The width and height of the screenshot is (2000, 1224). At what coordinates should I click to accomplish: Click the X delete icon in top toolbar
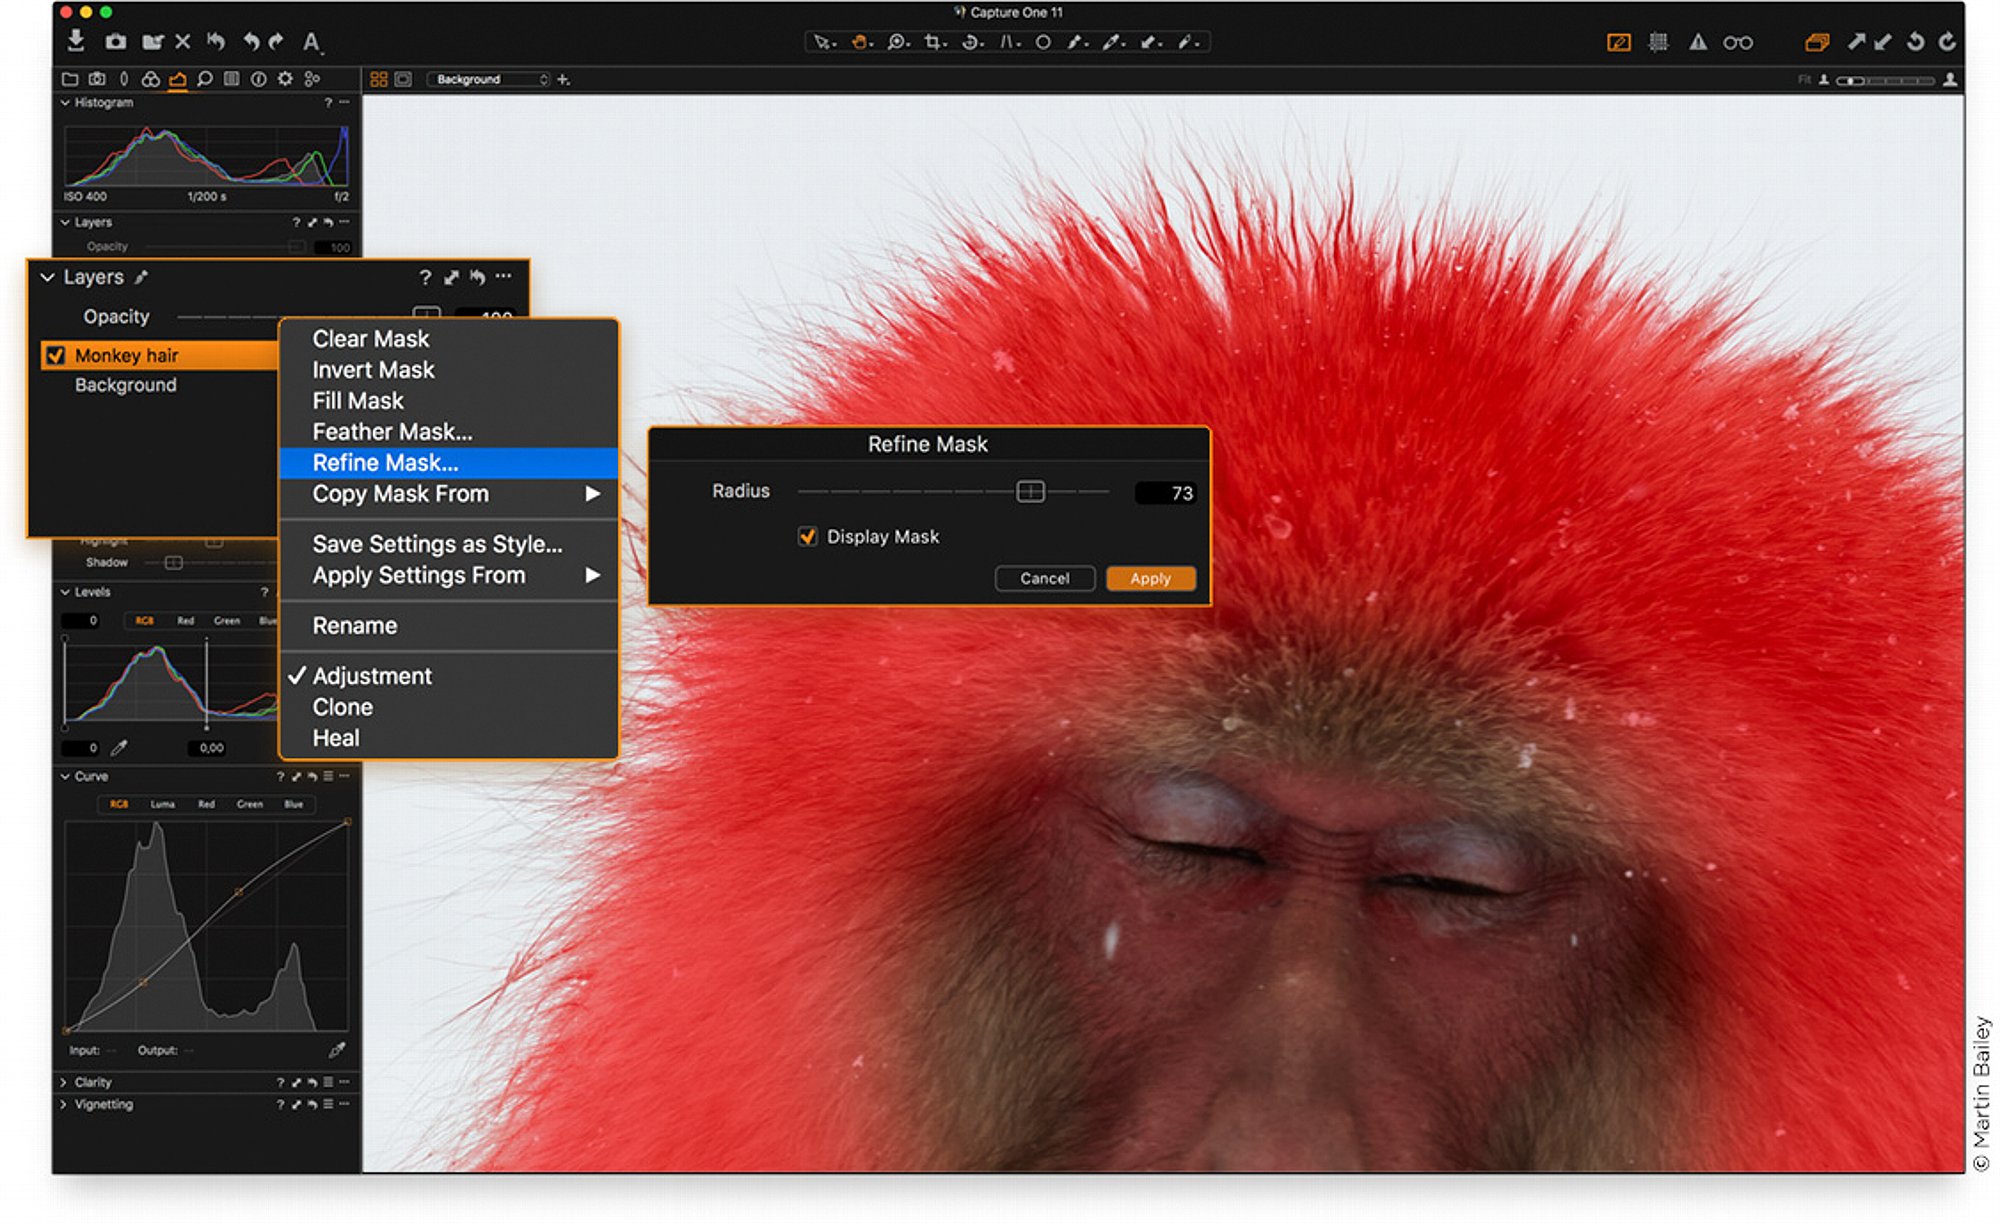click(x=183, y=42)
